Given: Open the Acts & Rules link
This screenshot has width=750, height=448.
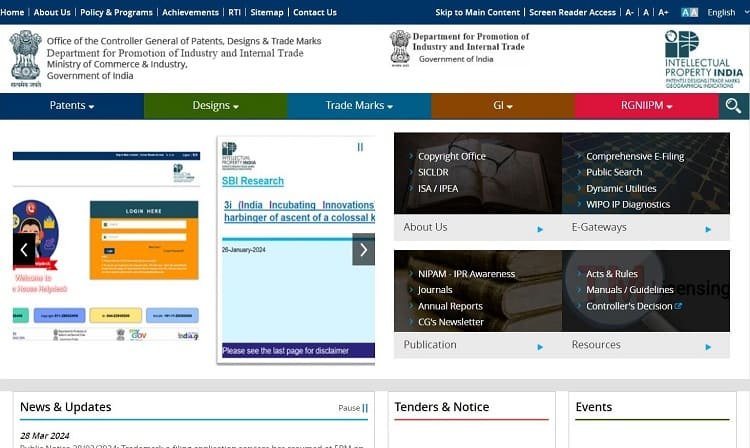Looking at the screenshot, I should (612, 274).
